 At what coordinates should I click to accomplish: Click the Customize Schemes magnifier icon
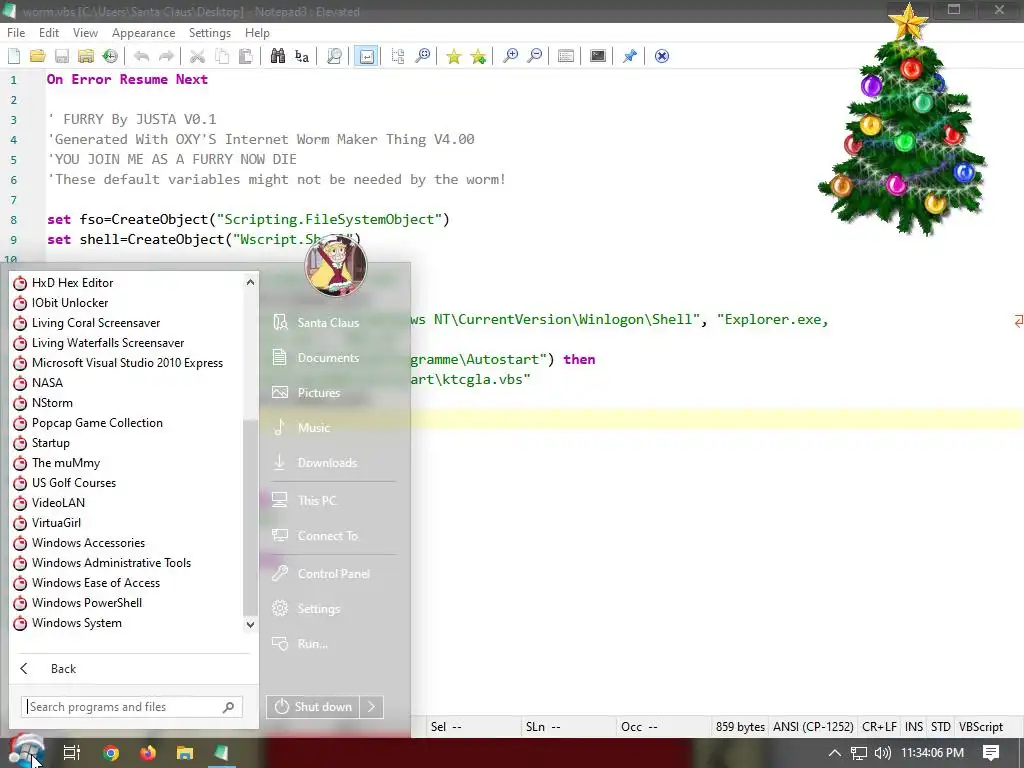point(423,56)
